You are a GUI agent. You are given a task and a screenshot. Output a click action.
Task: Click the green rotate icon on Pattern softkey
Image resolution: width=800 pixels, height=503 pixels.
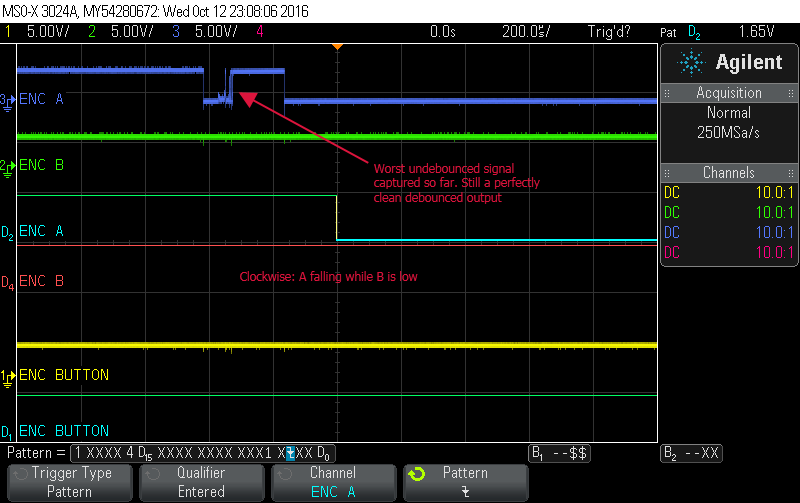(418, 473)
